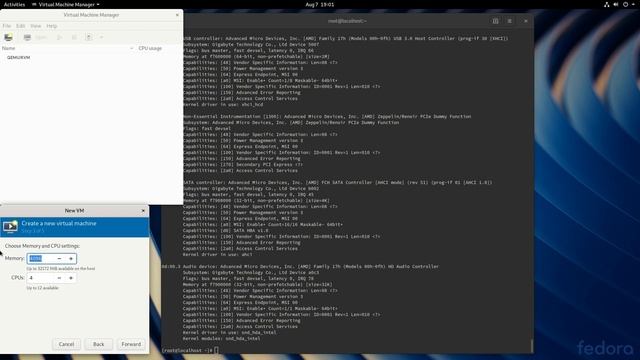Open the Help menu in Virtual Machine Manager
This screenshot has width=640, height=360.
pos(51,26)
